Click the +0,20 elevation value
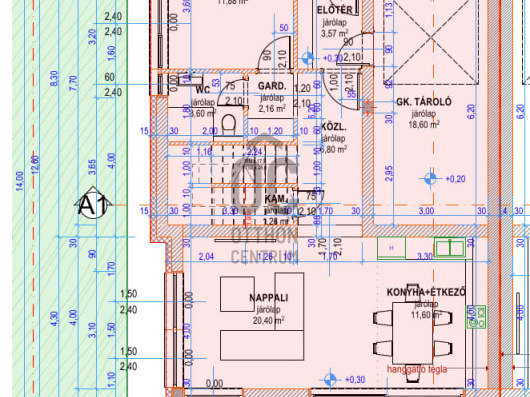 [455, 179]
